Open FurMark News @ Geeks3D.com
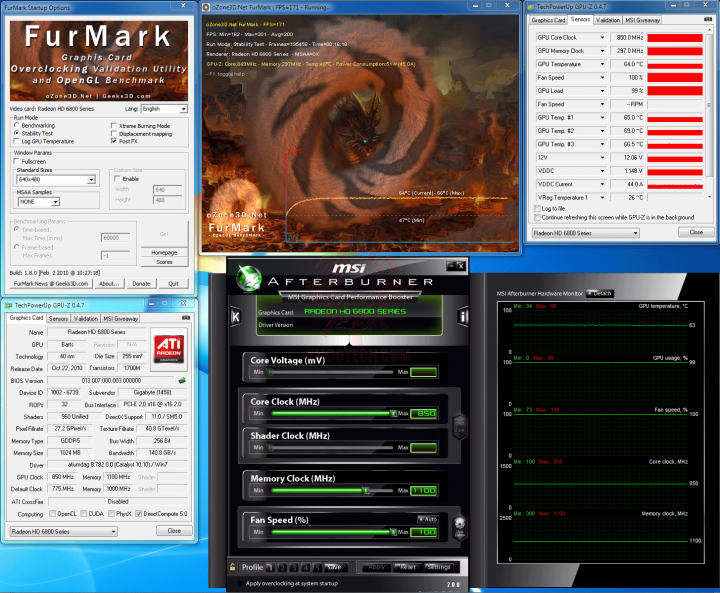The width and height of the screenshot is (720, 593). click(51, 283)
